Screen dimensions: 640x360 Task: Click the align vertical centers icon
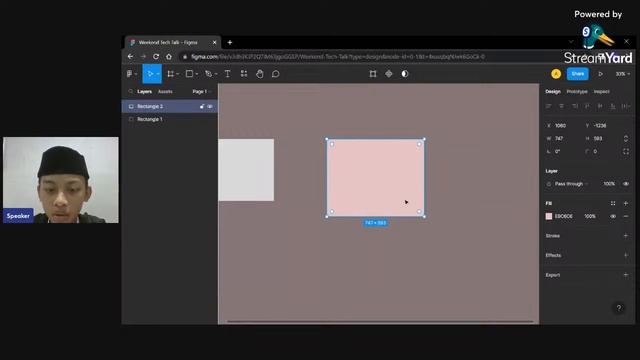(x=600, y=106)
